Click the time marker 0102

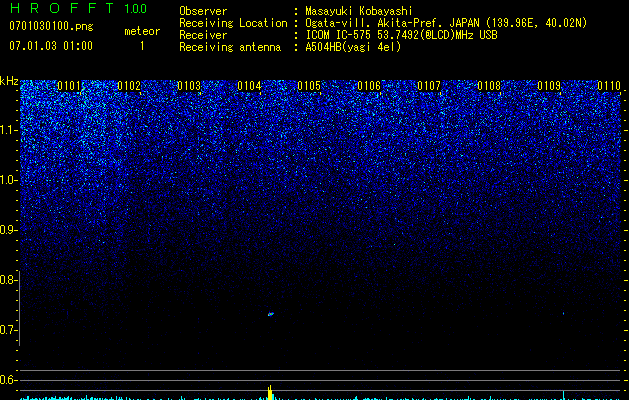pos(129,86)
